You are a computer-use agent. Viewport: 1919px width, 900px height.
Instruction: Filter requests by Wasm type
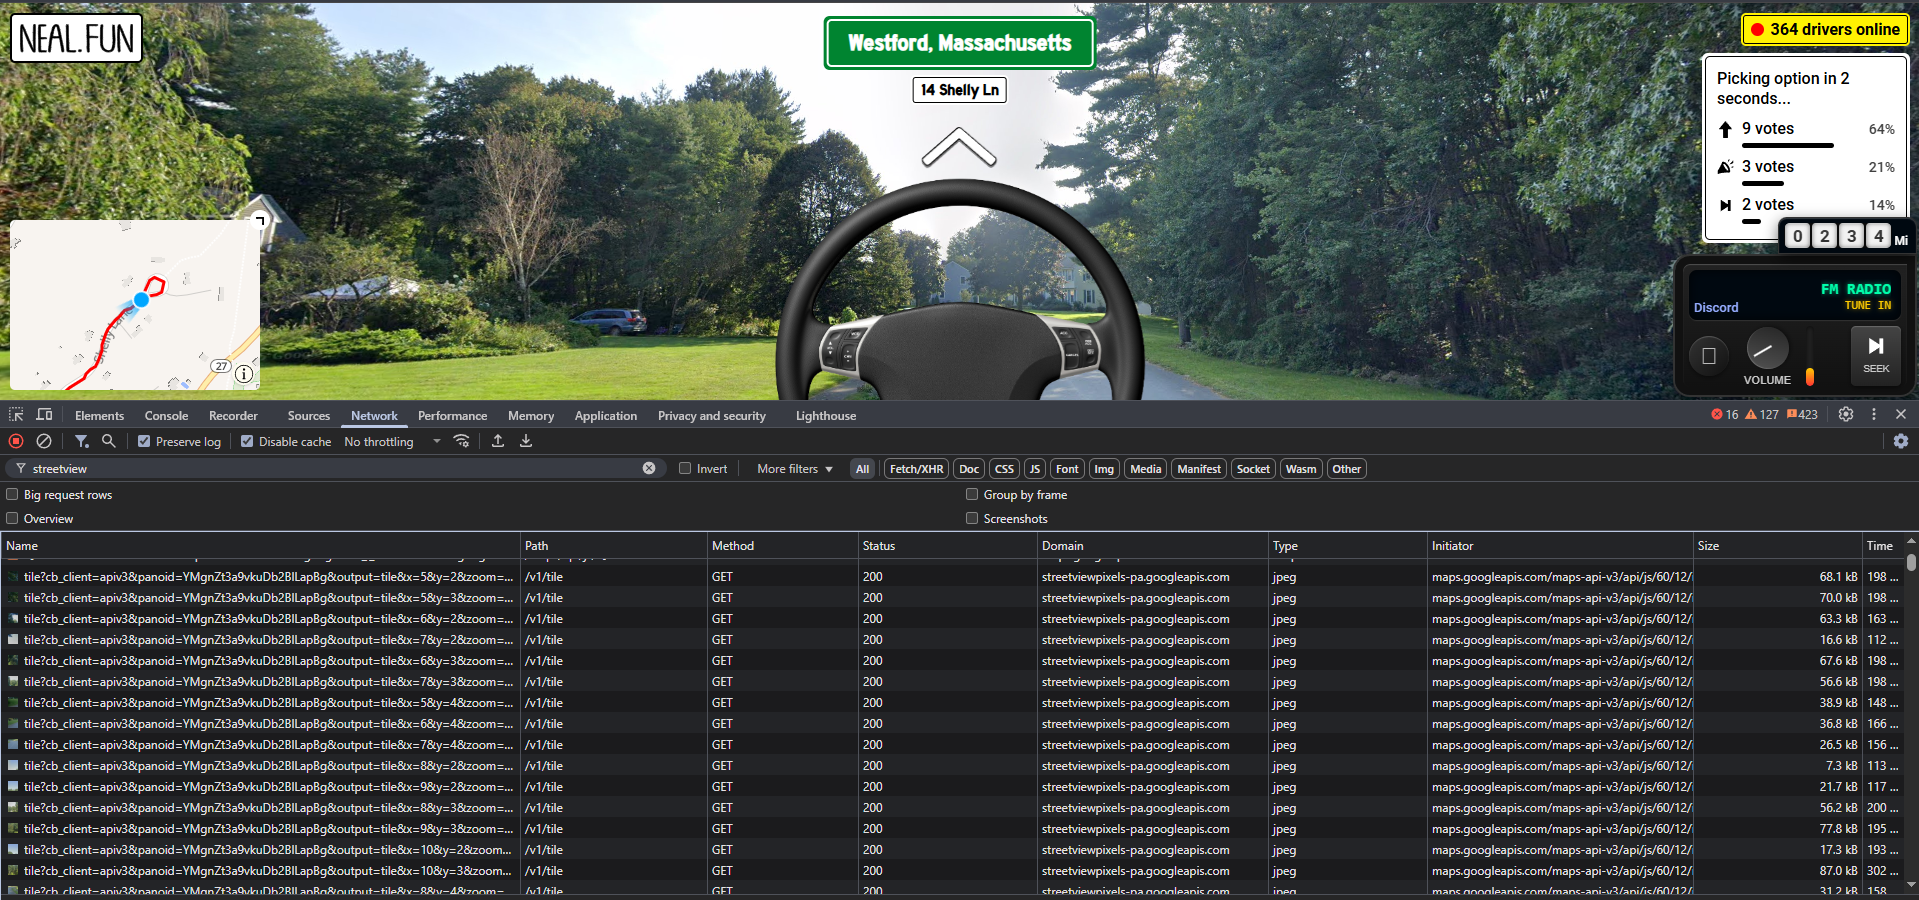(x=1300, y=468)
